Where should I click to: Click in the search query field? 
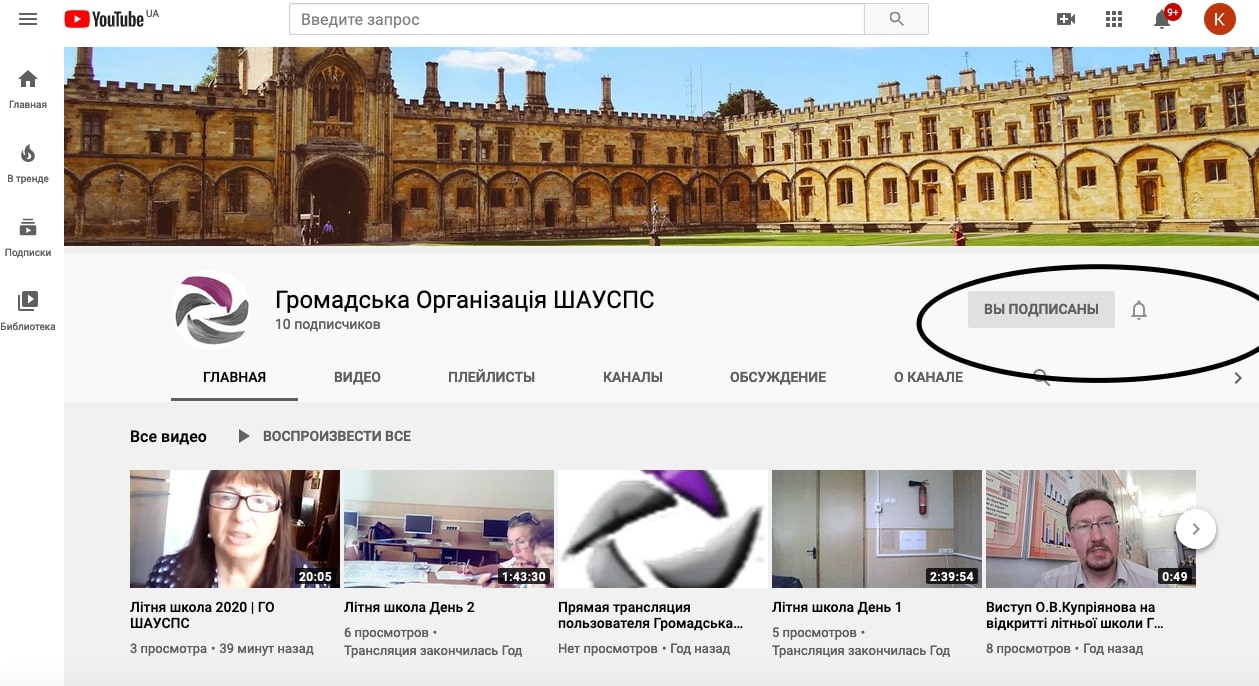pos(576,19)
